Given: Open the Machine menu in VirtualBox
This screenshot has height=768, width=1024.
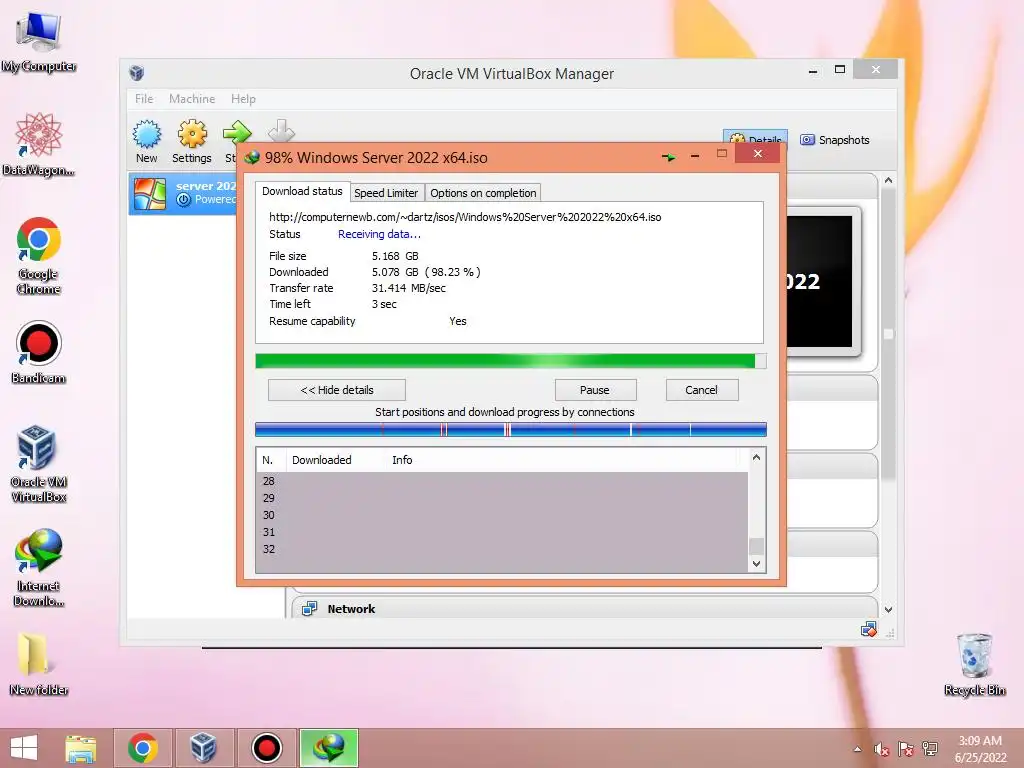Looking at the screenshot, I should (x=192, y=99).
